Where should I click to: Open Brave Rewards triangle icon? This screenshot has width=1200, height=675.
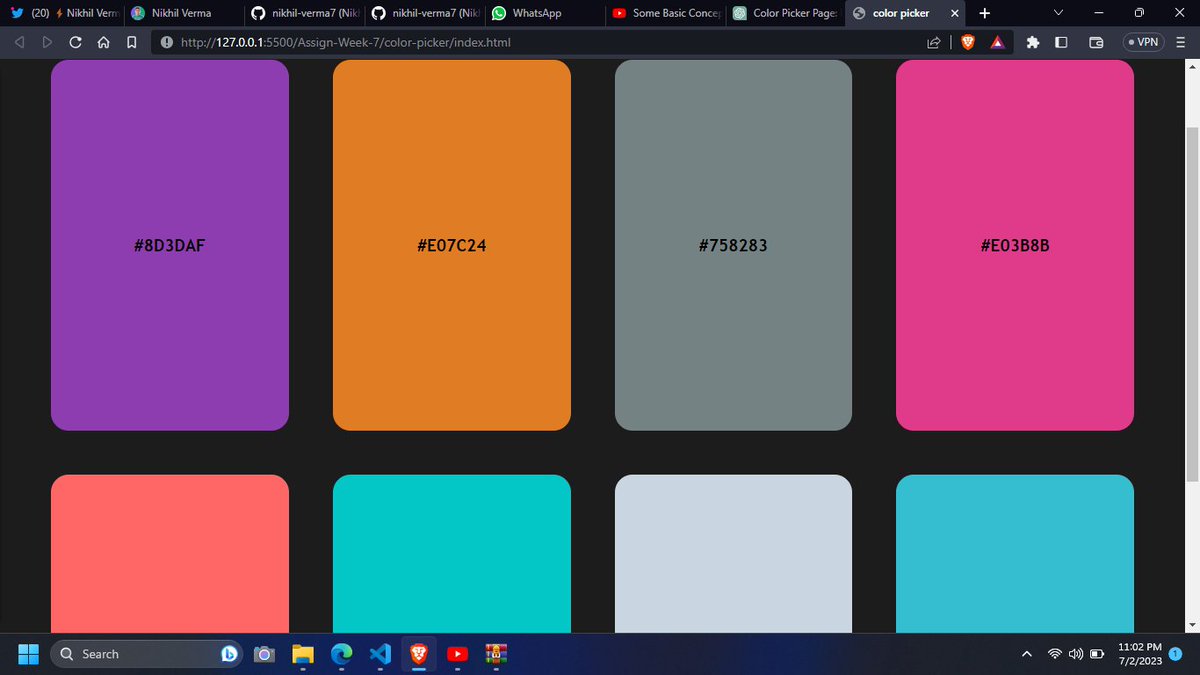[x=997, y=43]
